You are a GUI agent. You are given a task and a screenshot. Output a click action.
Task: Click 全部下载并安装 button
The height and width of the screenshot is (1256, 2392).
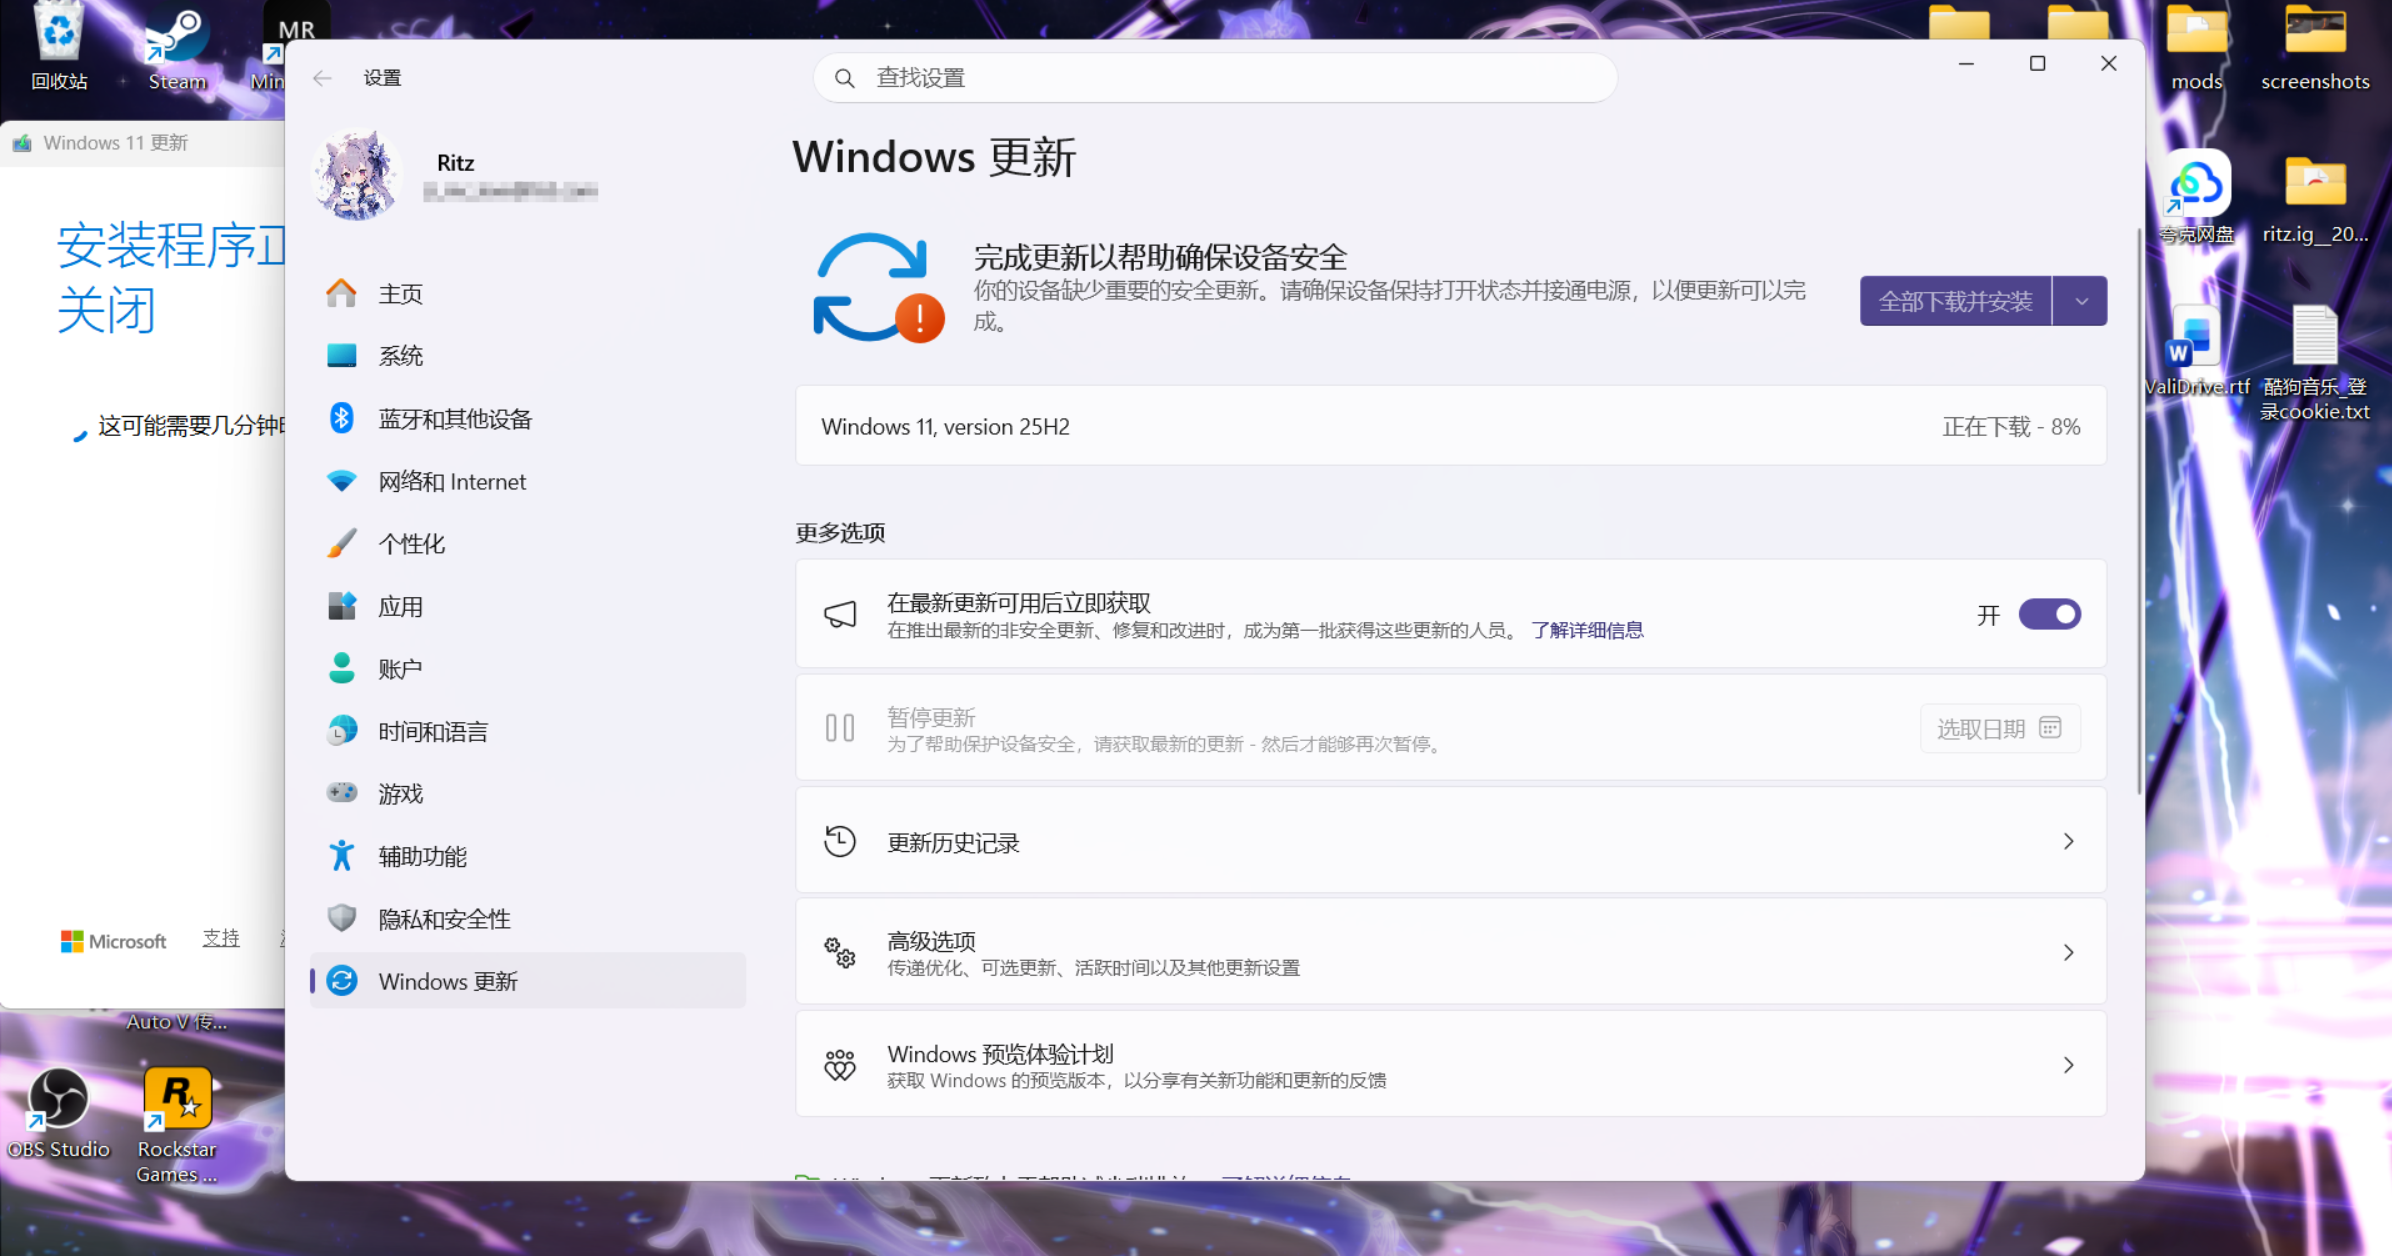[1955, 301]
